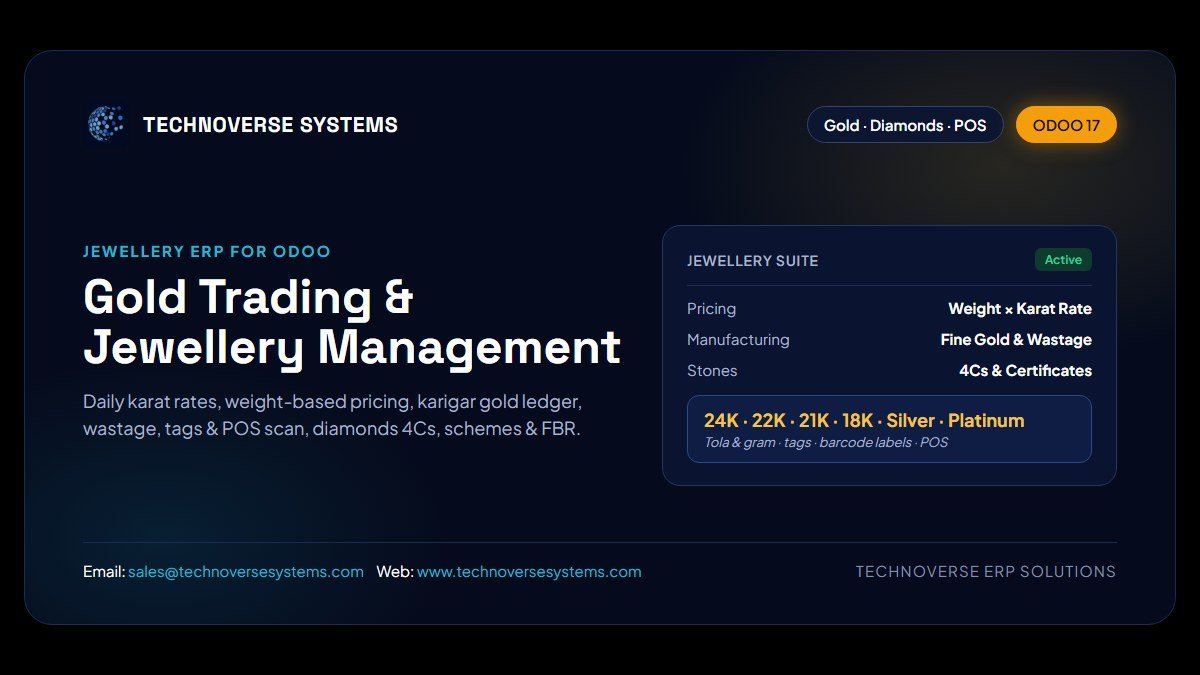Click the Email: label in footer
The image size is (1200, 675).
tap(104, 572)
